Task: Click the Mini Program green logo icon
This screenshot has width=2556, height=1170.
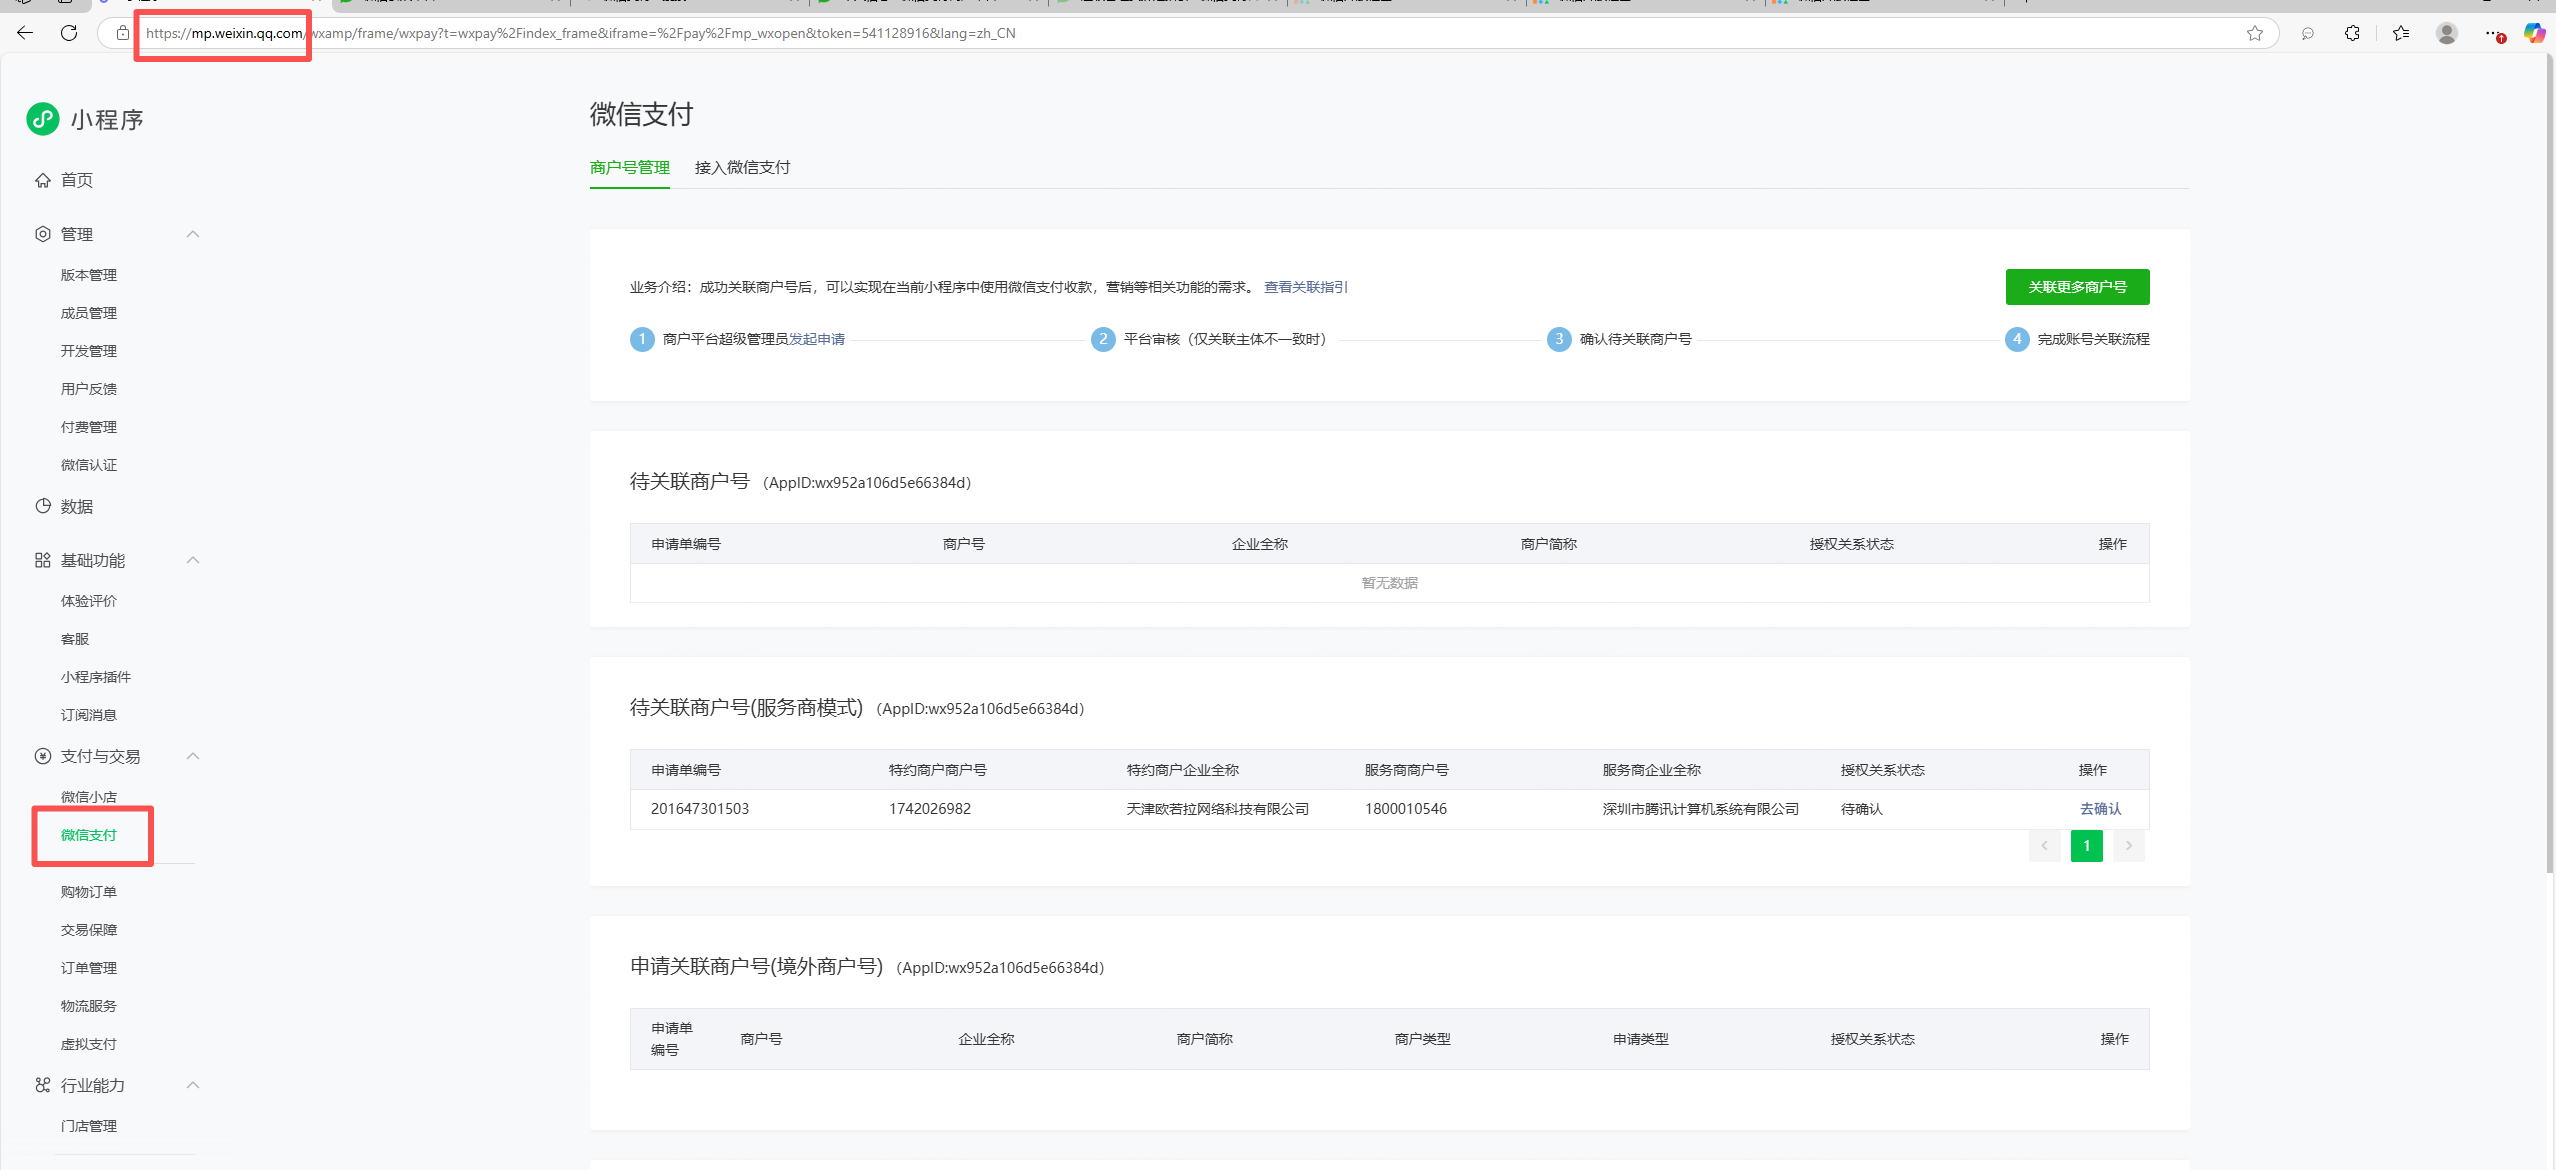Action: point(43,119)
